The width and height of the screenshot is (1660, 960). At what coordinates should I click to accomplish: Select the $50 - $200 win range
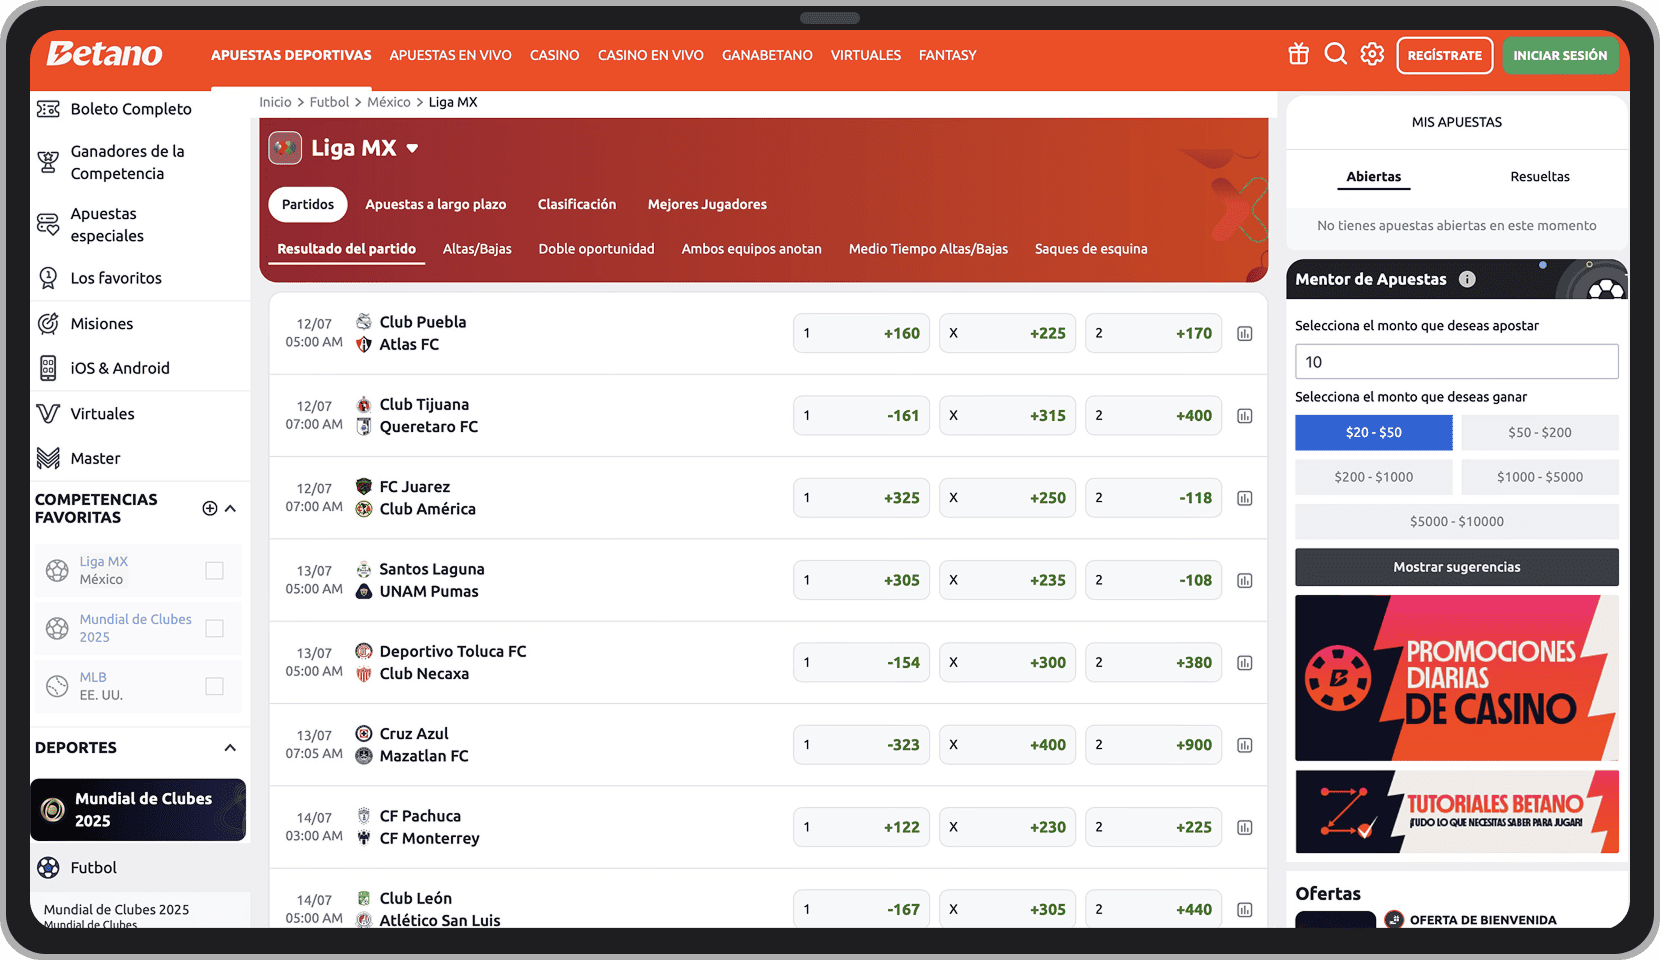1540,433
